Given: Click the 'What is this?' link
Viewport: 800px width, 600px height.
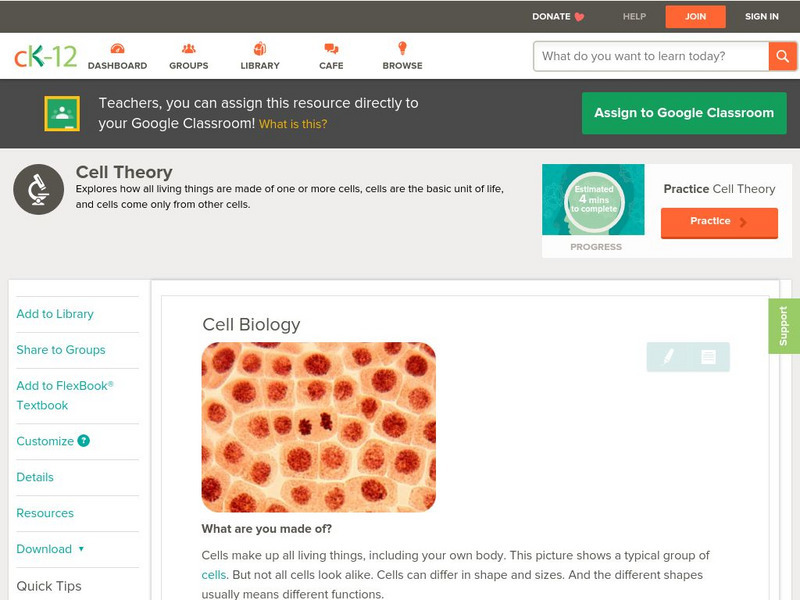Looking at the screenshot, I should [x=293, y=124].
